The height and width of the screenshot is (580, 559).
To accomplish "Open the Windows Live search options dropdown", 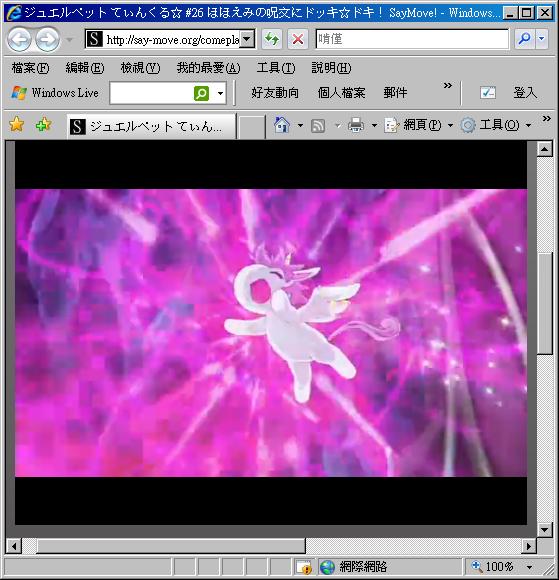I will click(220, 93).
